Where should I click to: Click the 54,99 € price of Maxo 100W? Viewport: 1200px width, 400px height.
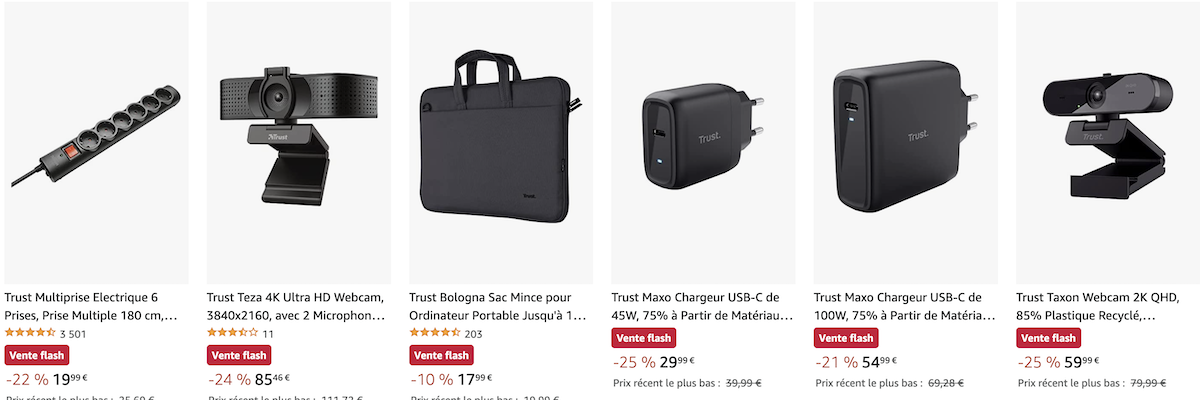(x=879, y=362)
